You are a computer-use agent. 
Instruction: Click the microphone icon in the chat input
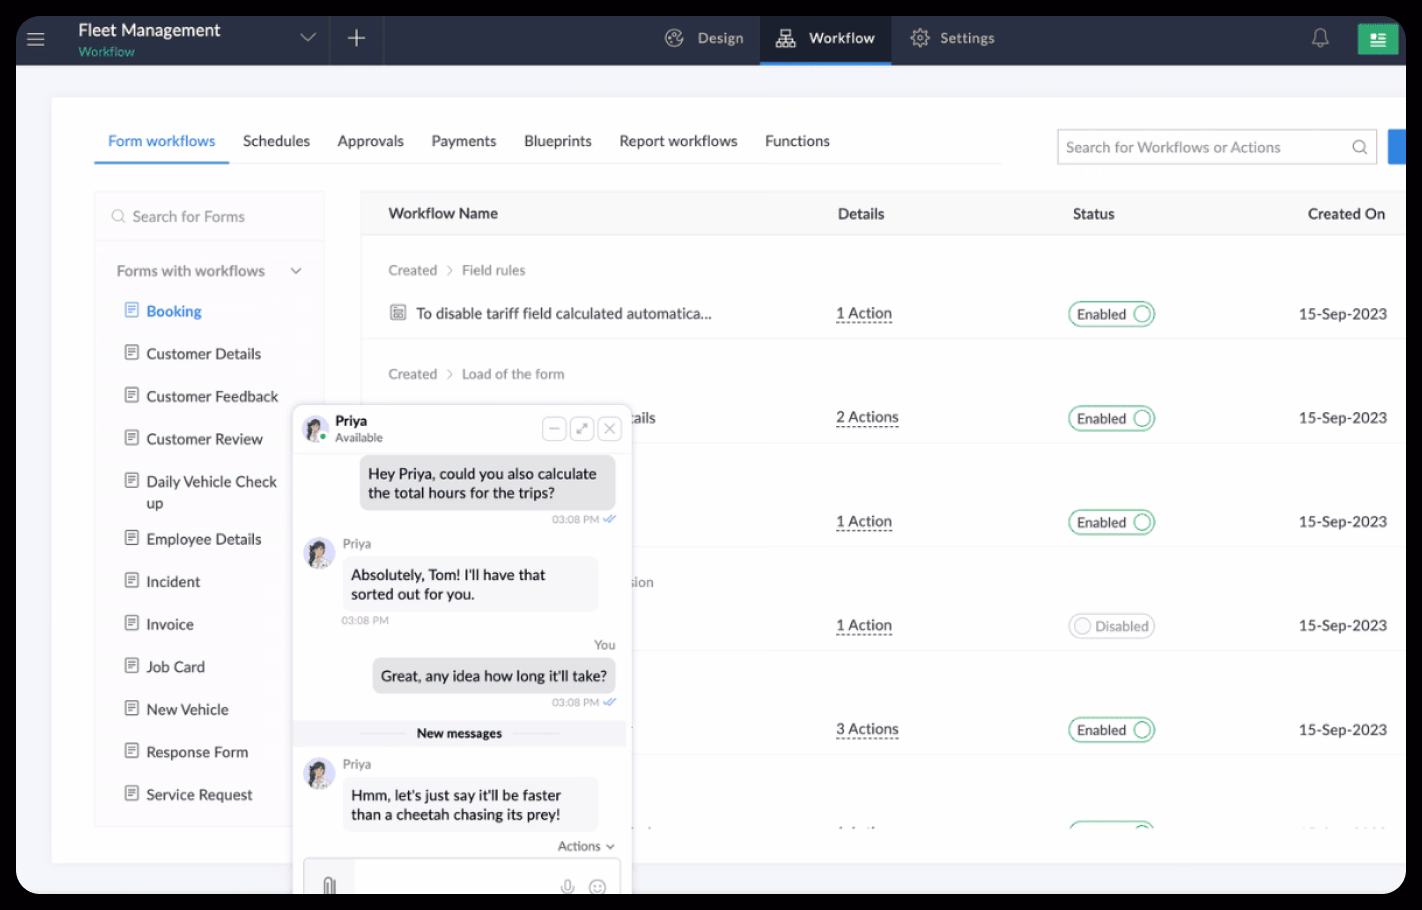click(x=568, y=885)
